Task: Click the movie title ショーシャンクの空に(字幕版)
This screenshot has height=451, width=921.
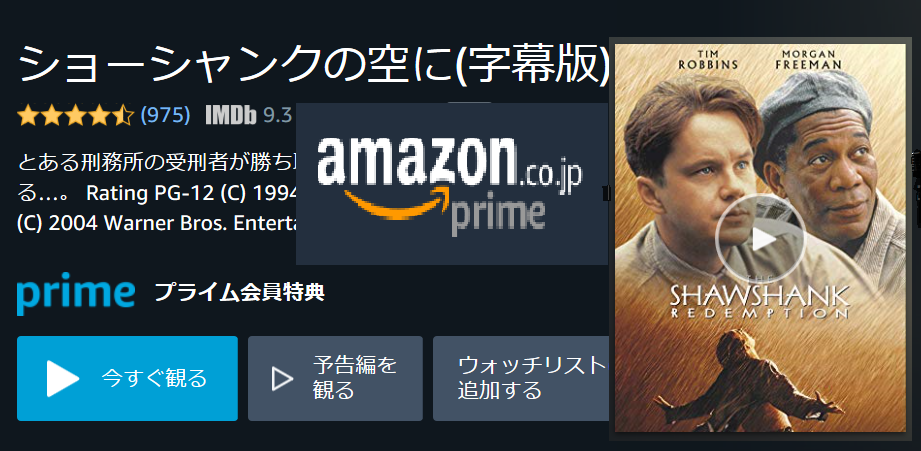Action: point(314,64)
